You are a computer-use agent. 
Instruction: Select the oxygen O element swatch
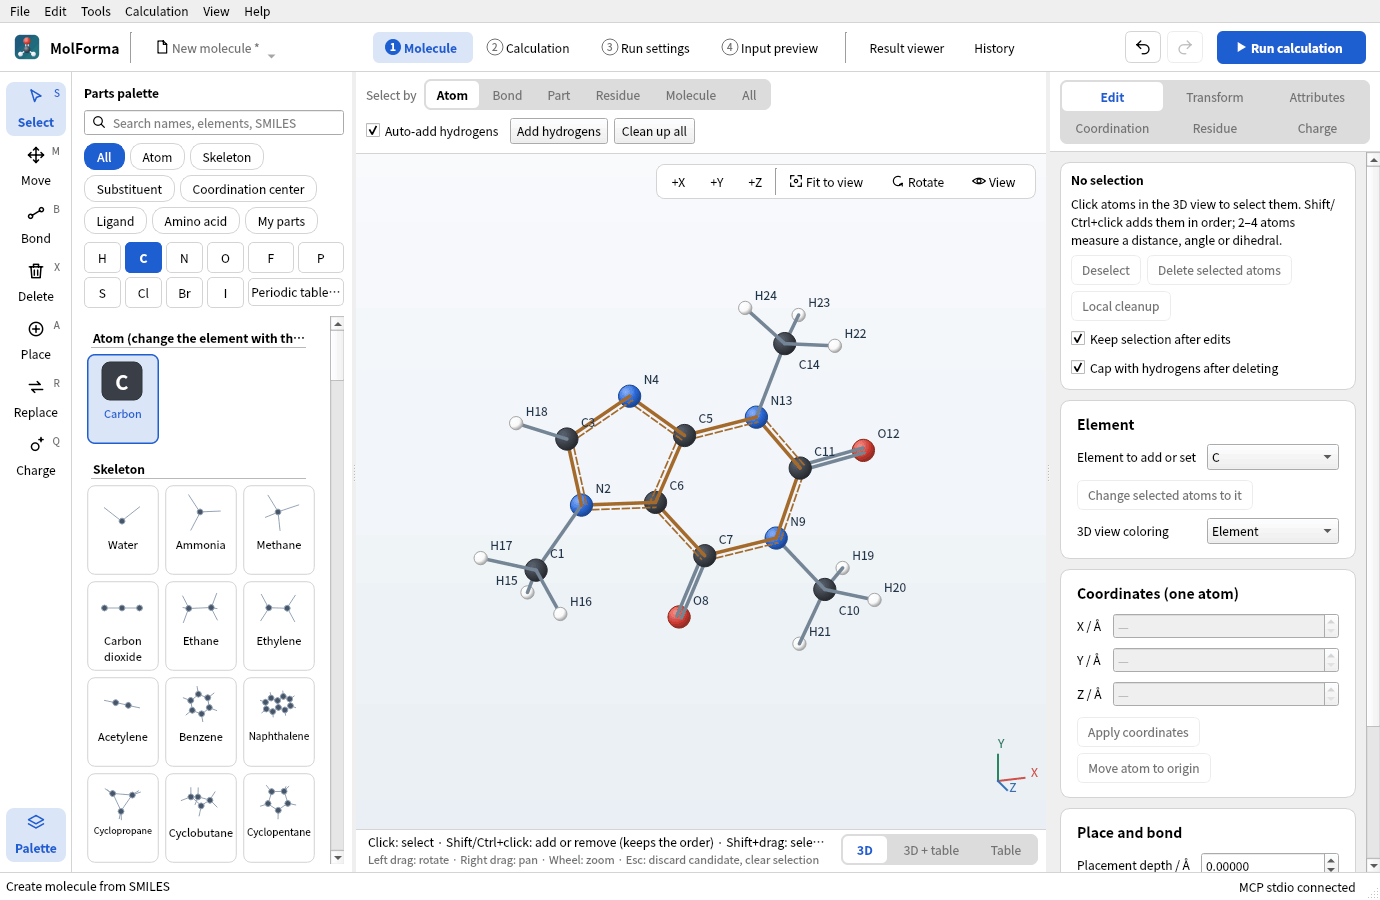(x=225, y=258)
